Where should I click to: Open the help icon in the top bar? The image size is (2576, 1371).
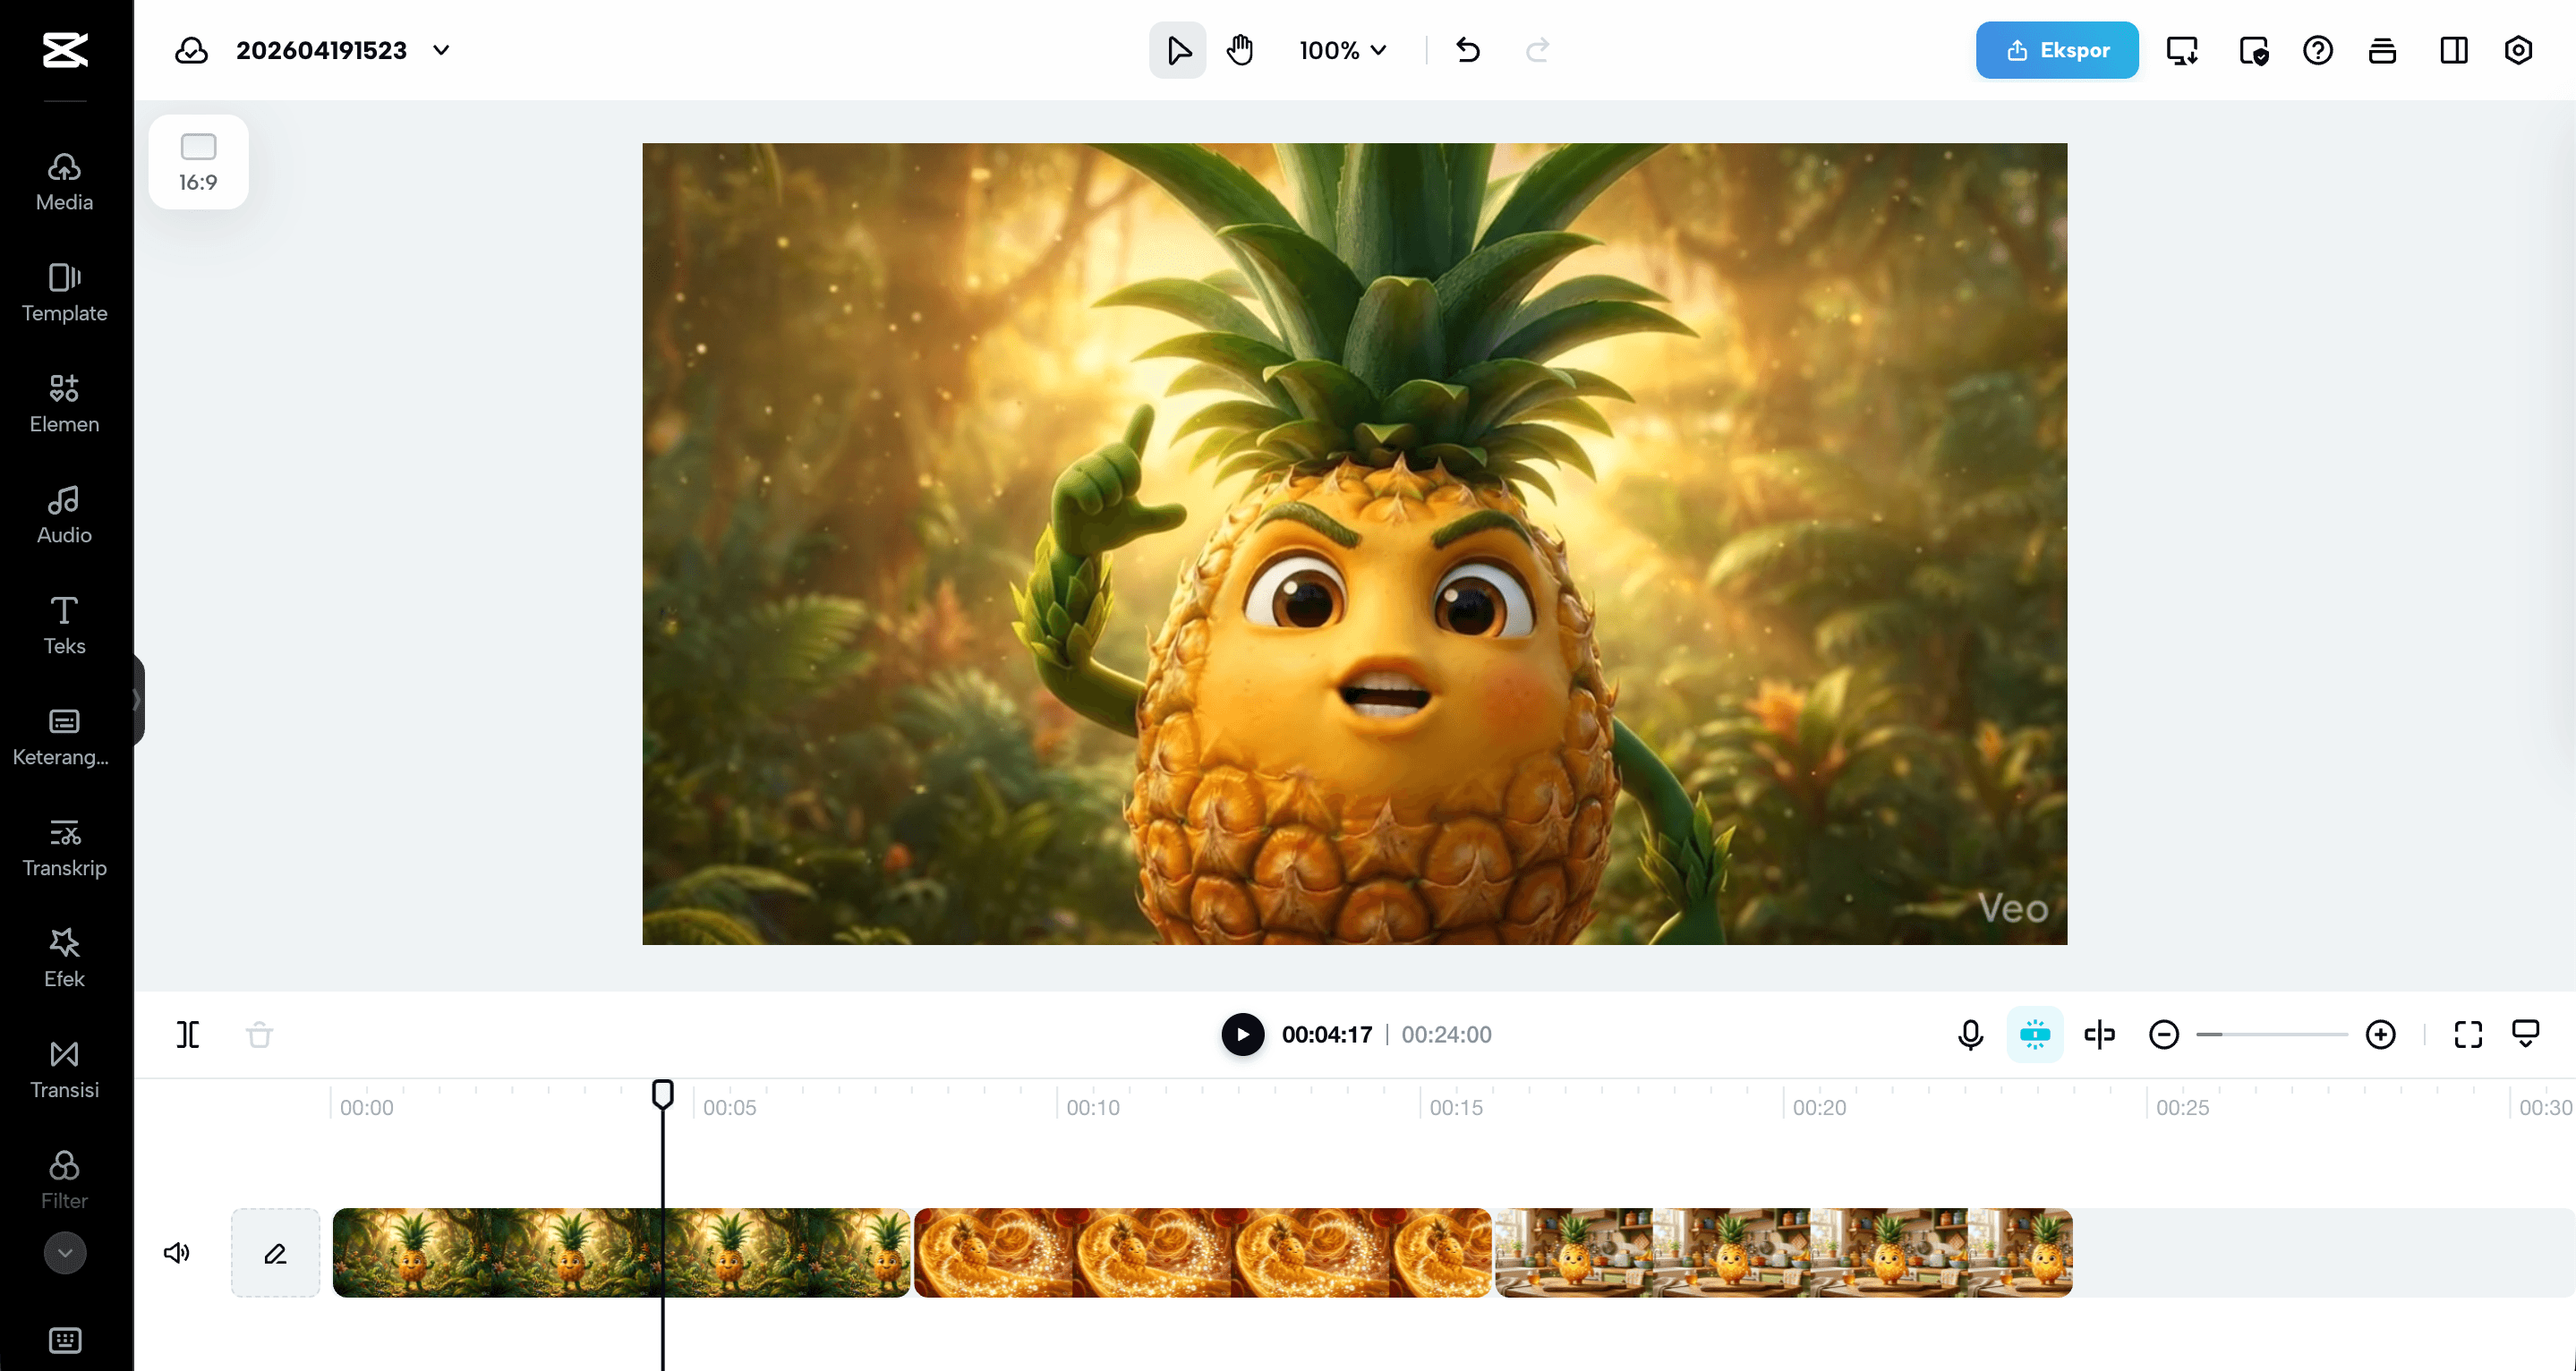2317,49
